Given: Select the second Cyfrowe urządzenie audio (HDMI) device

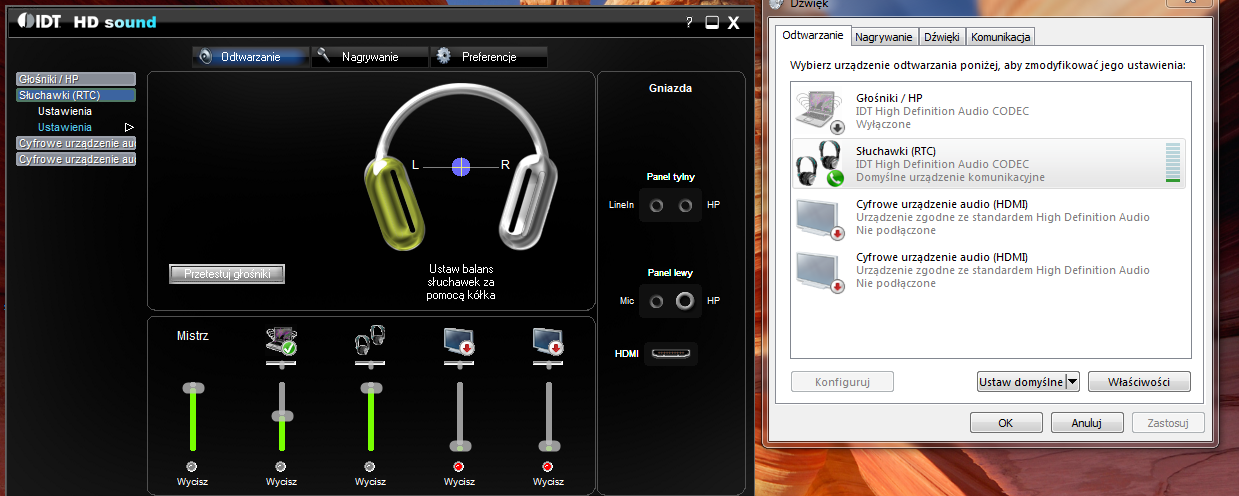Looking at the screenshot, I should pyautogui.click(x=990, y=270).
